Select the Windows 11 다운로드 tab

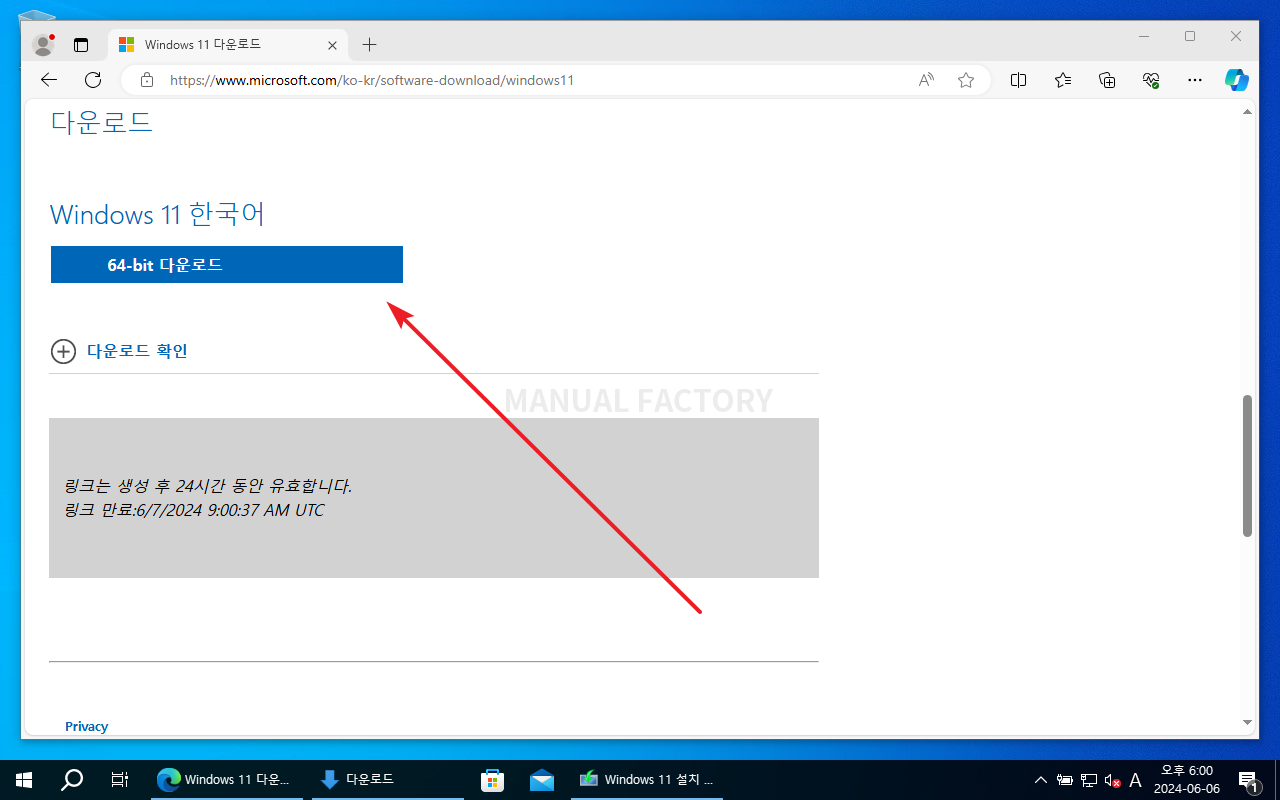pyautogui.click(x=227, y=45)
